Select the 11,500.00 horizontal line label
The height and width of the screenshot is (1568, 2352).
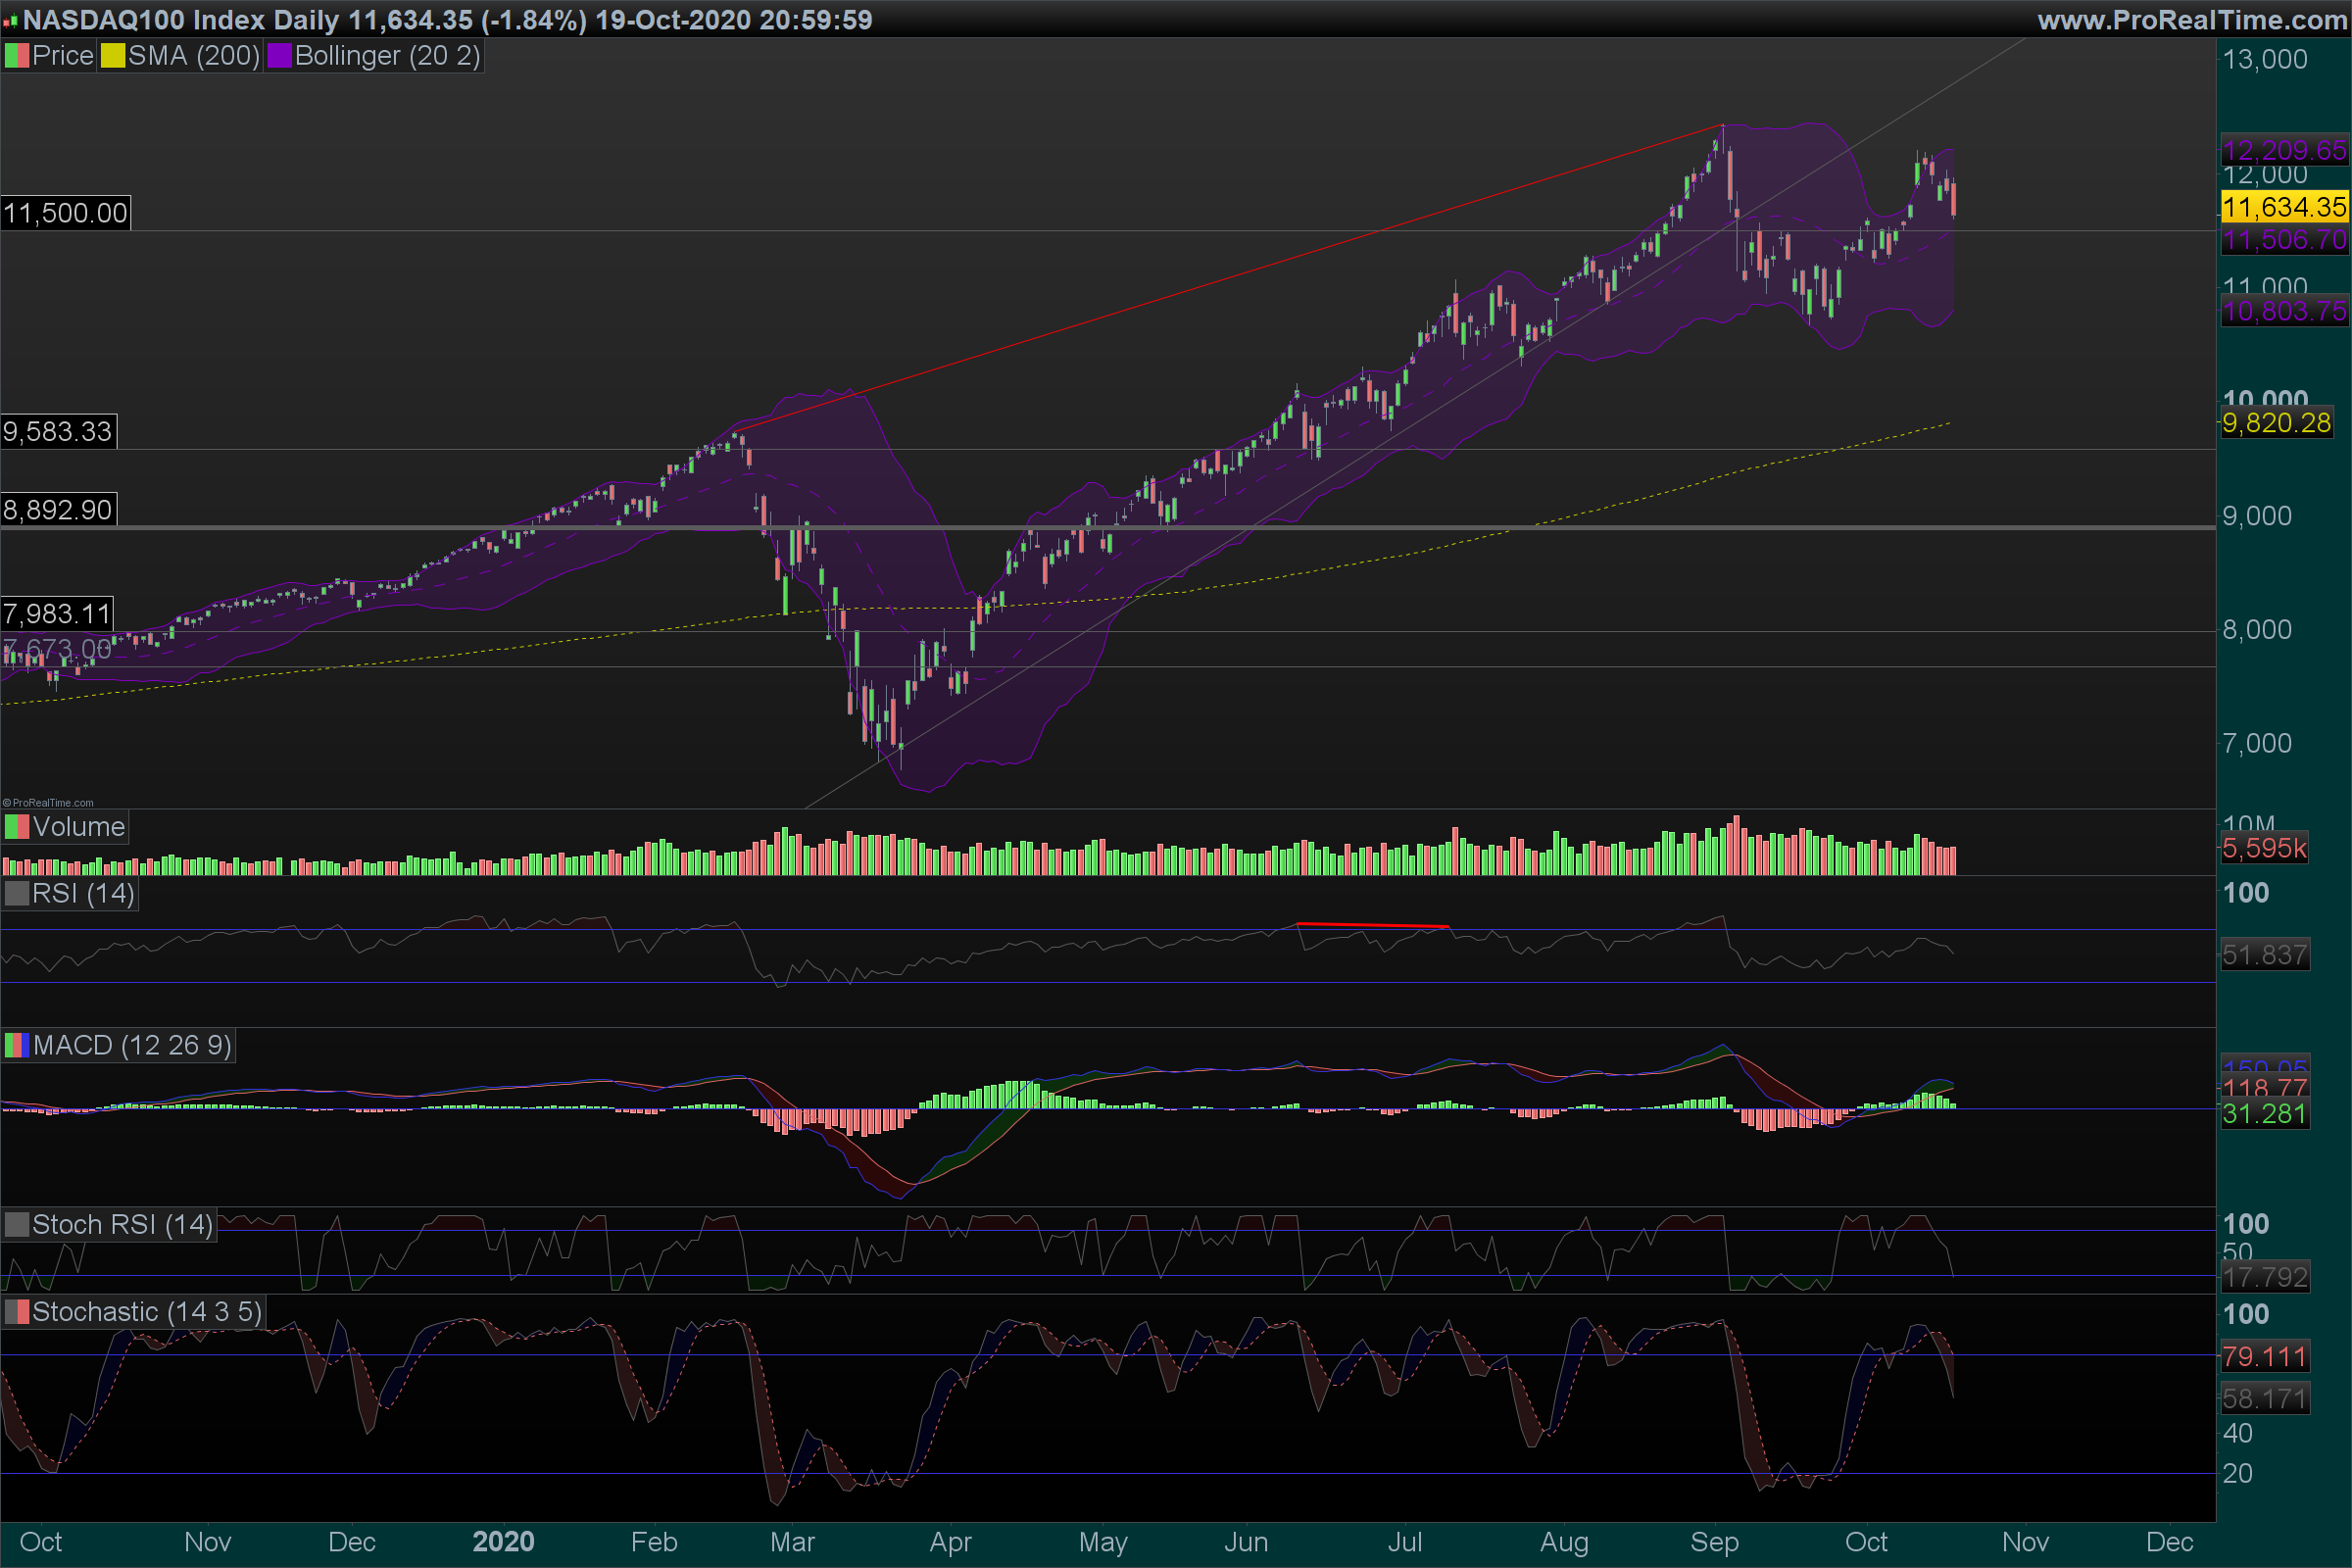65,213
